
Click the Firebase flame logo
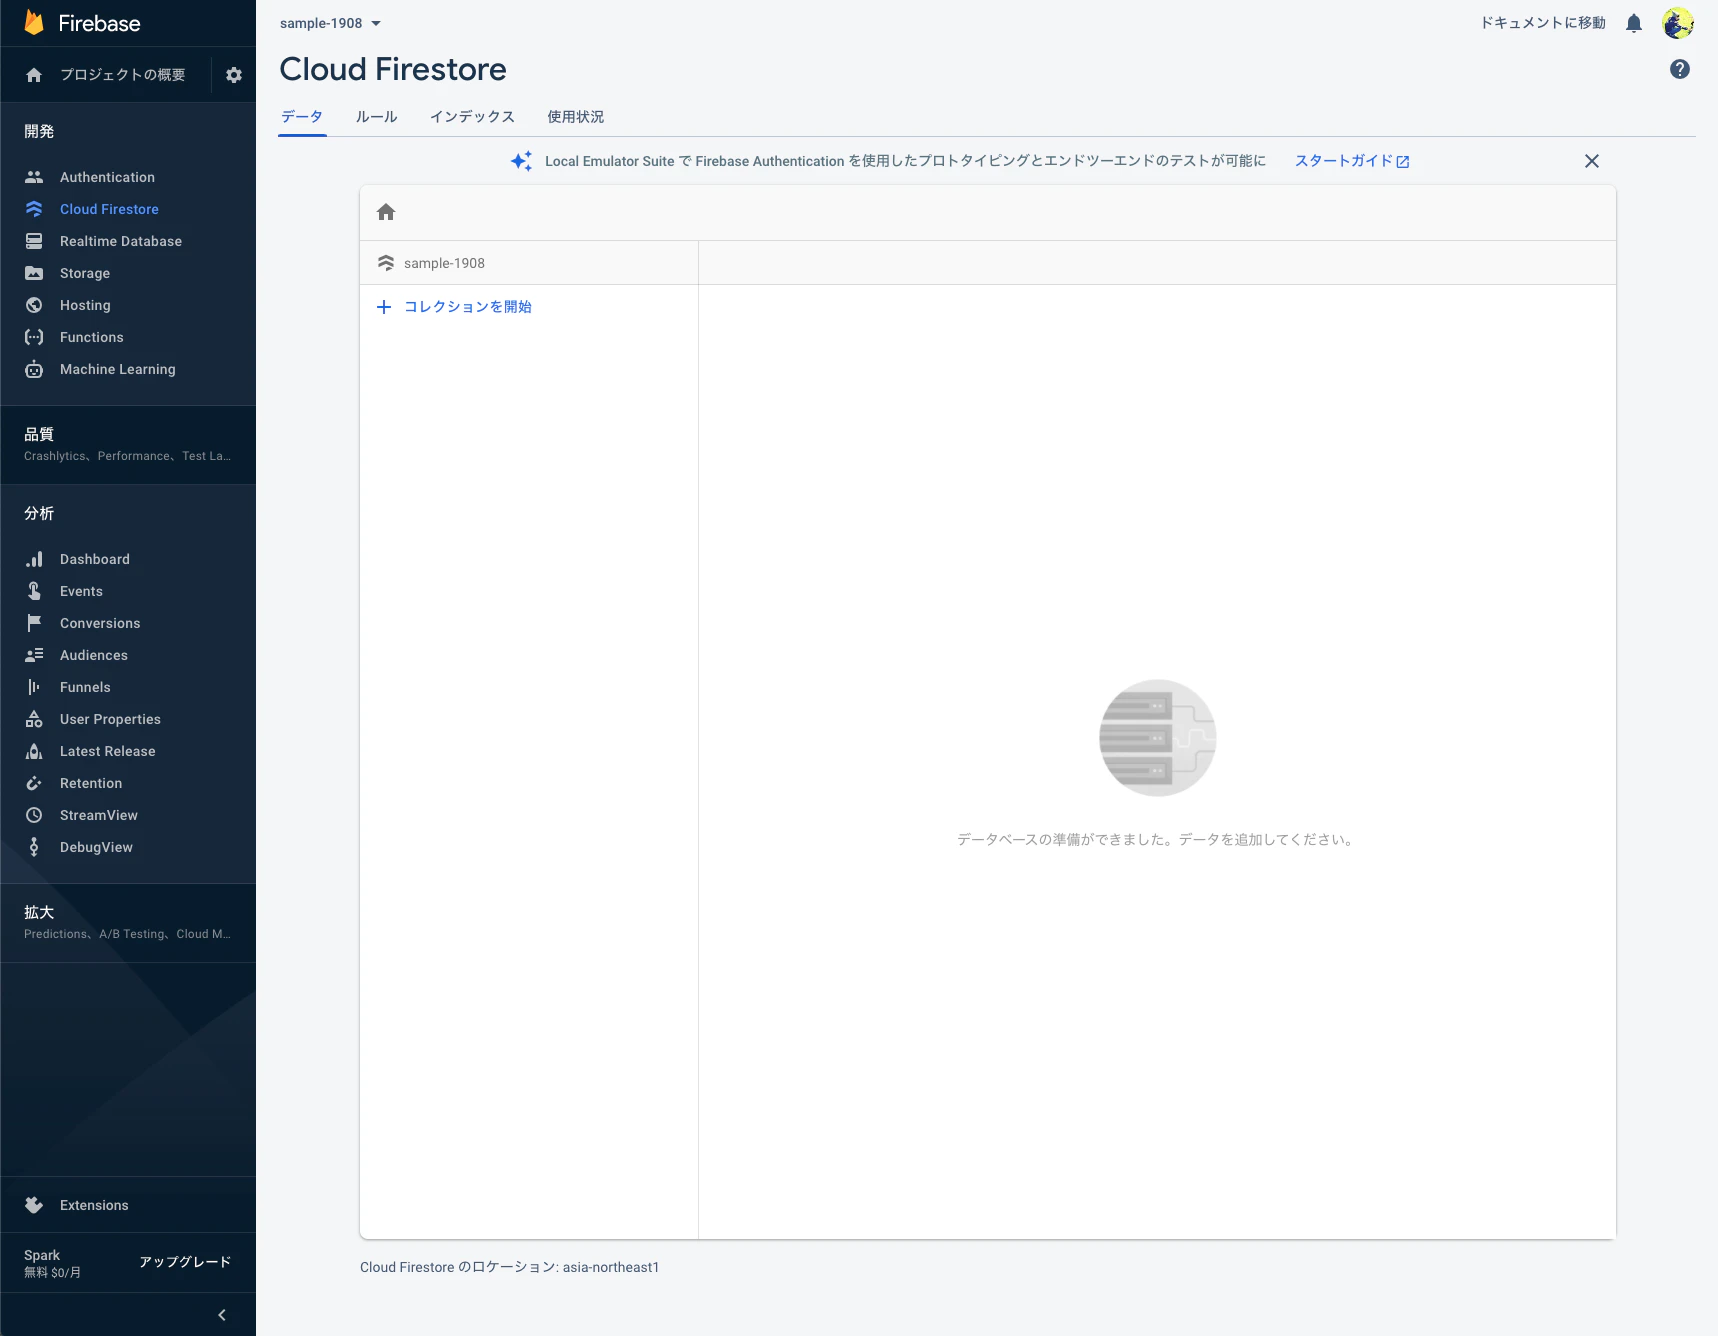pyautogui.click(x=34, y=23)
